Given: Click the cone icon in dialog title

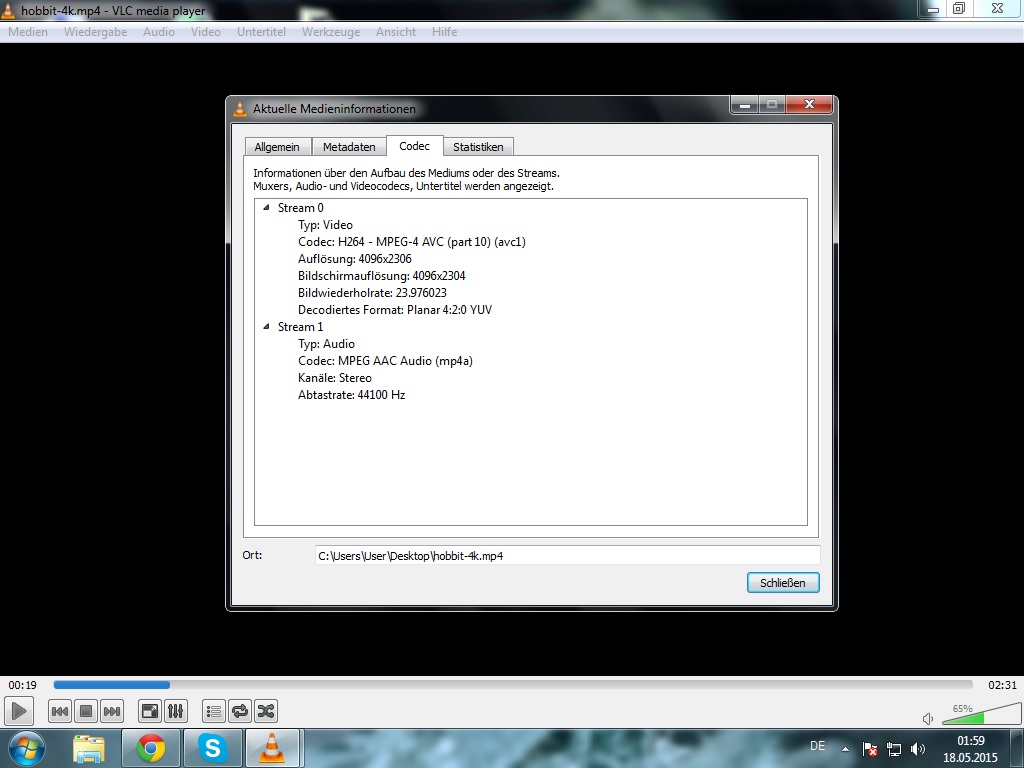Looking at the screenshot, I should point(240,109).
